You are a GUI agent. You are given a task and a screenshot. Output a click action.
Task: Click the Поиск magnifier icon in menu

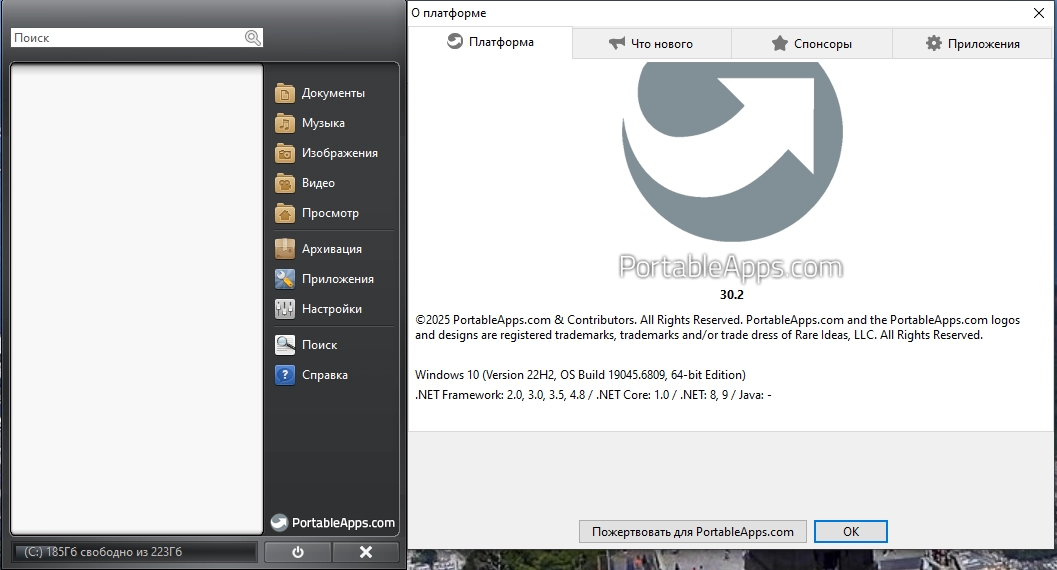[x=285, y=345]
